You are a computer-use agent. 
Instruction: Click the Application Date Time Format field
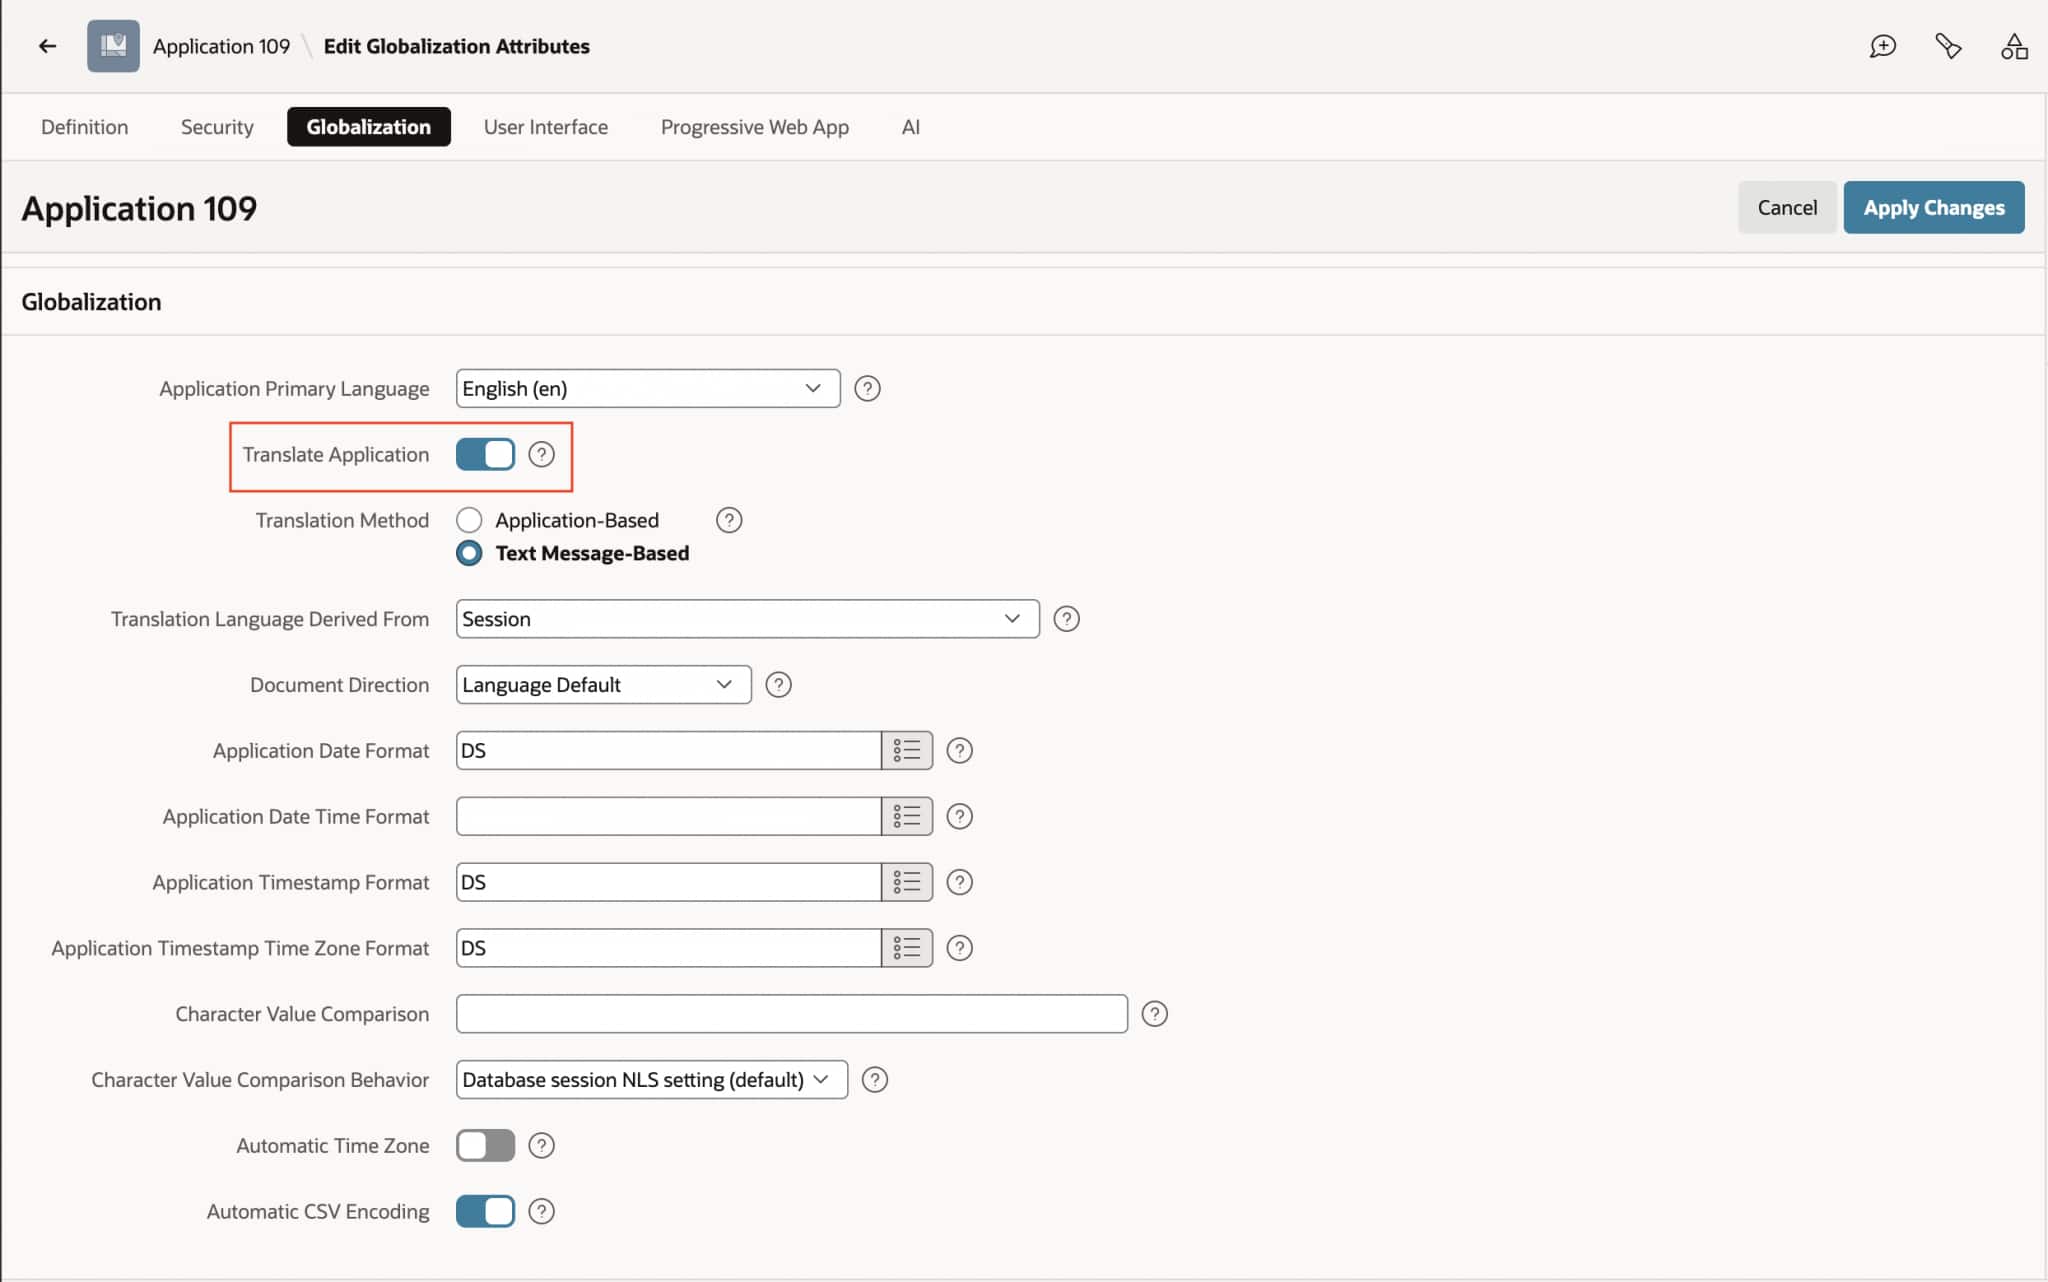tap(668, 816)
